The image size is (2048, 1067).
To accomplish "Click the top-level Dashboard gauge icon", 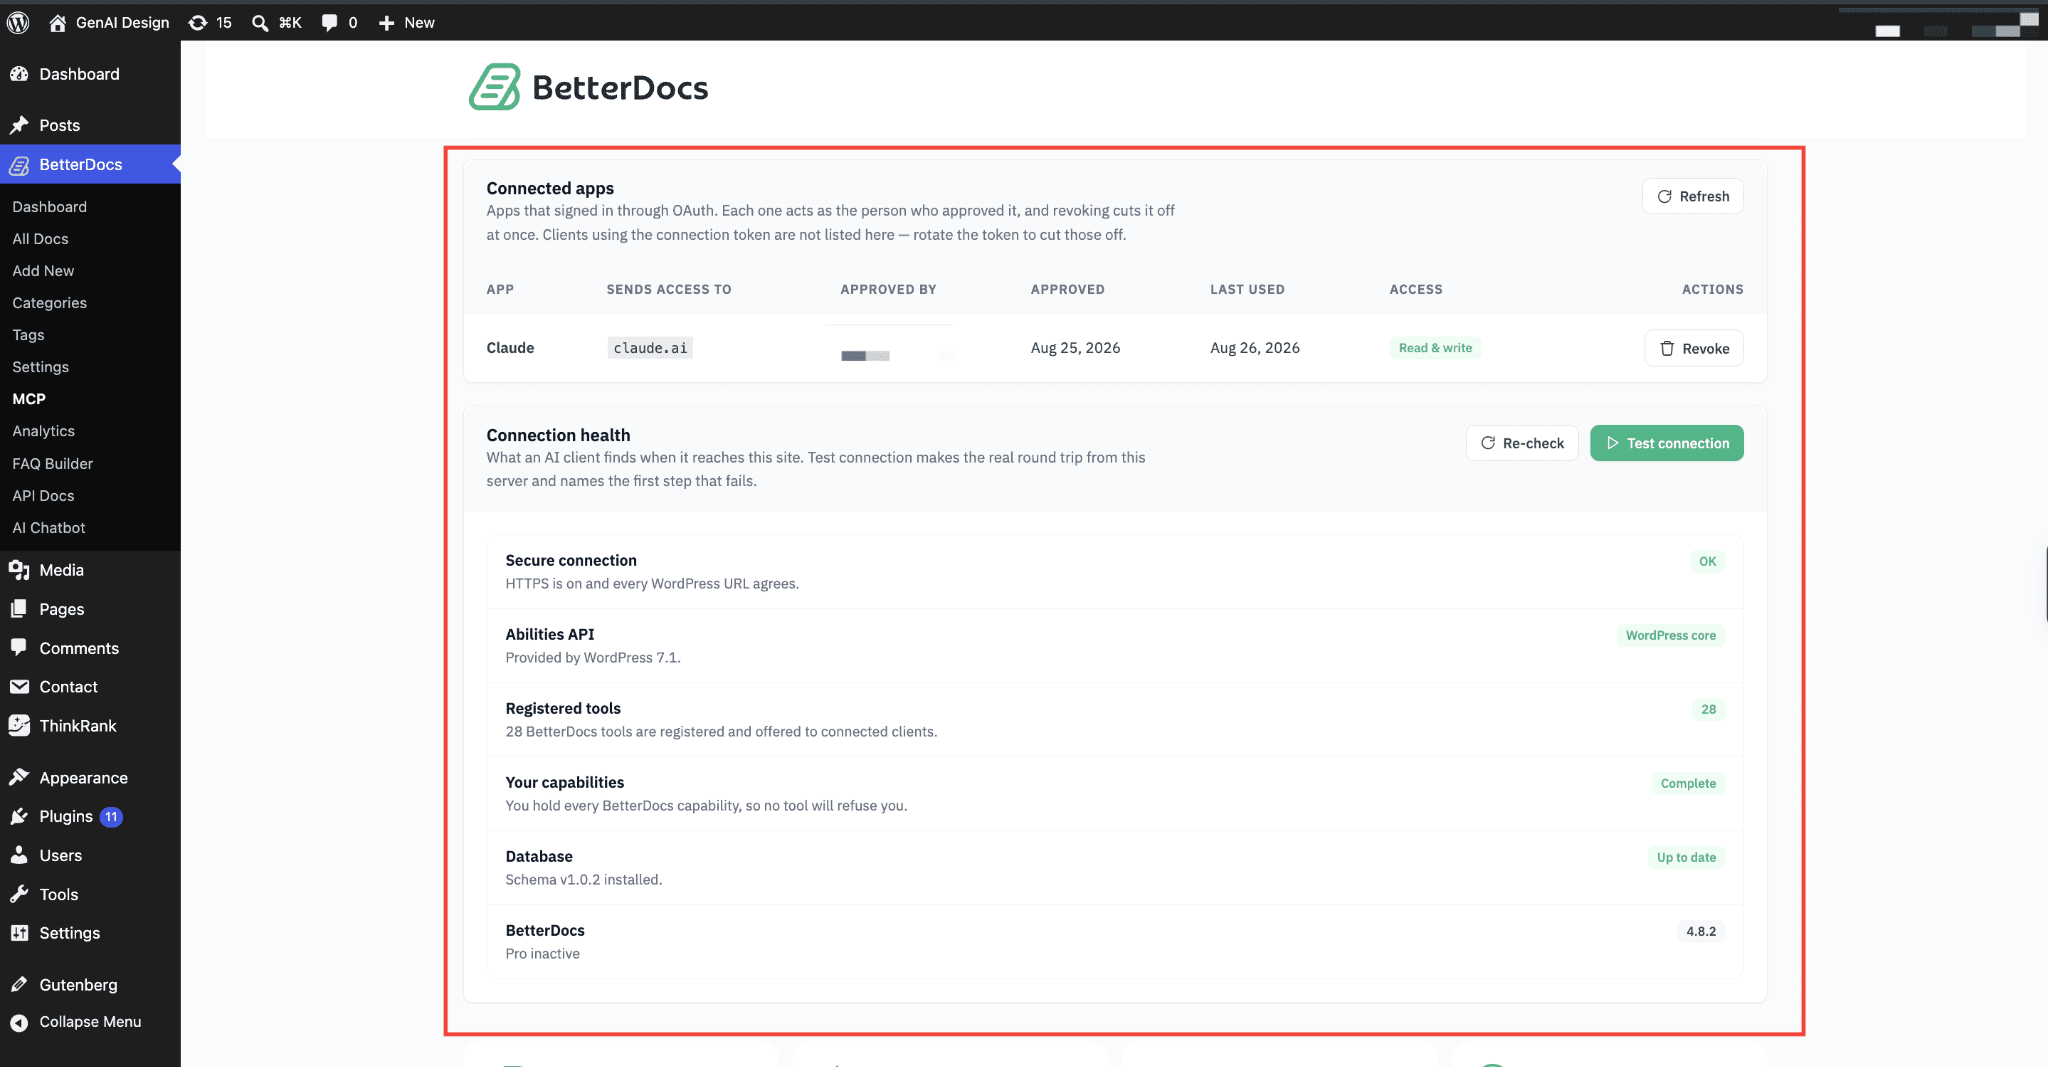I will (x=19, y=74).
